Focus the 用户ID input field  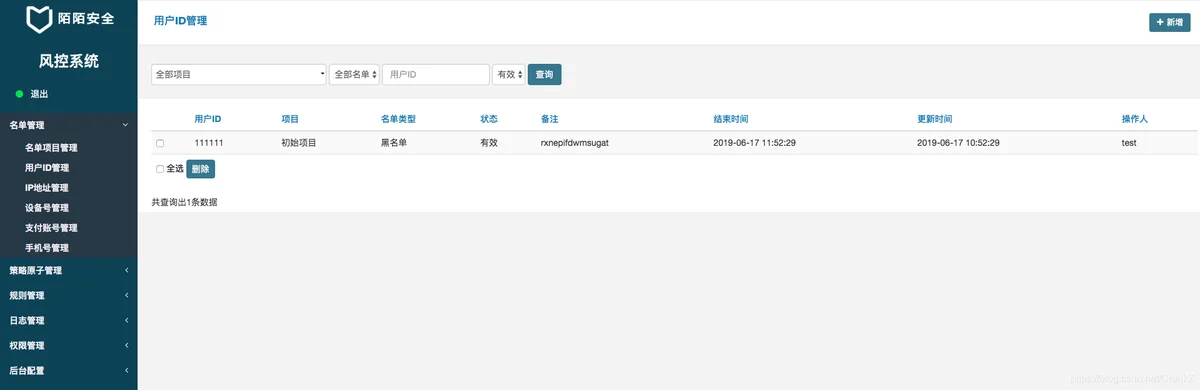(x=436, y=74)
